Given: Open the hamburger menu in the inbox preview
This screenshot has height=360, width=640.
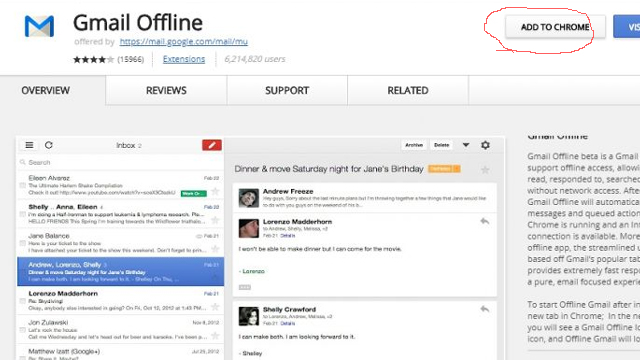Looking at the screenshot, I should [29, 145].
